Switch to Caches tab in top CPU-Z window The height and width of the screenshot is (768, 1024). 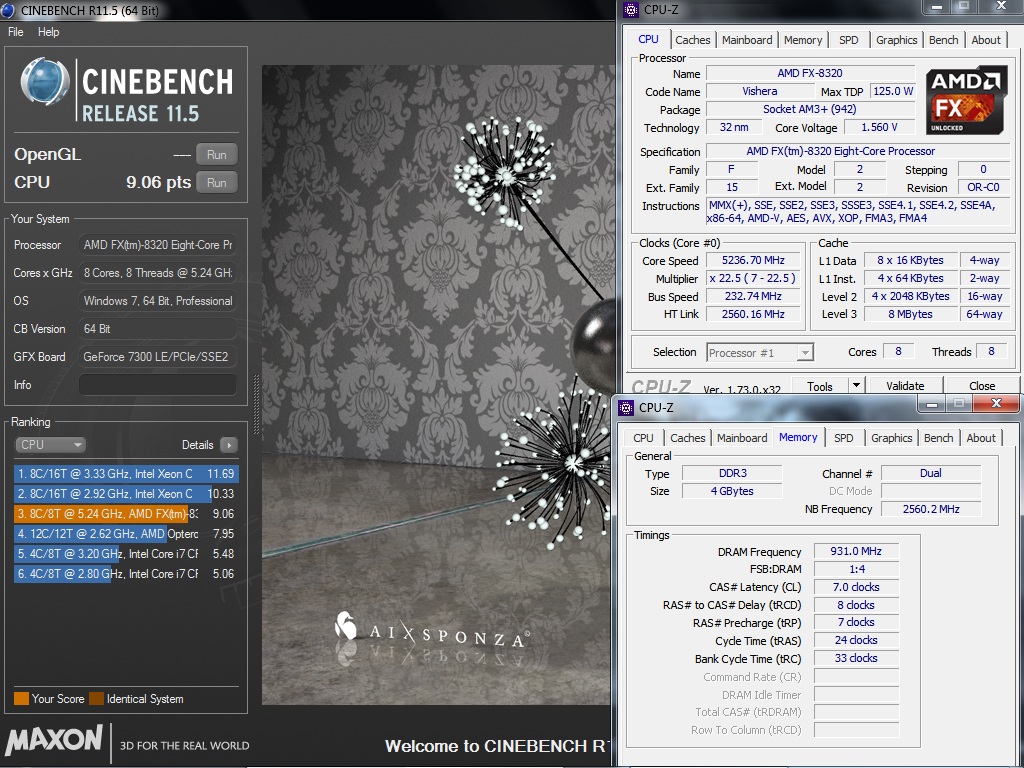point(692,40)
